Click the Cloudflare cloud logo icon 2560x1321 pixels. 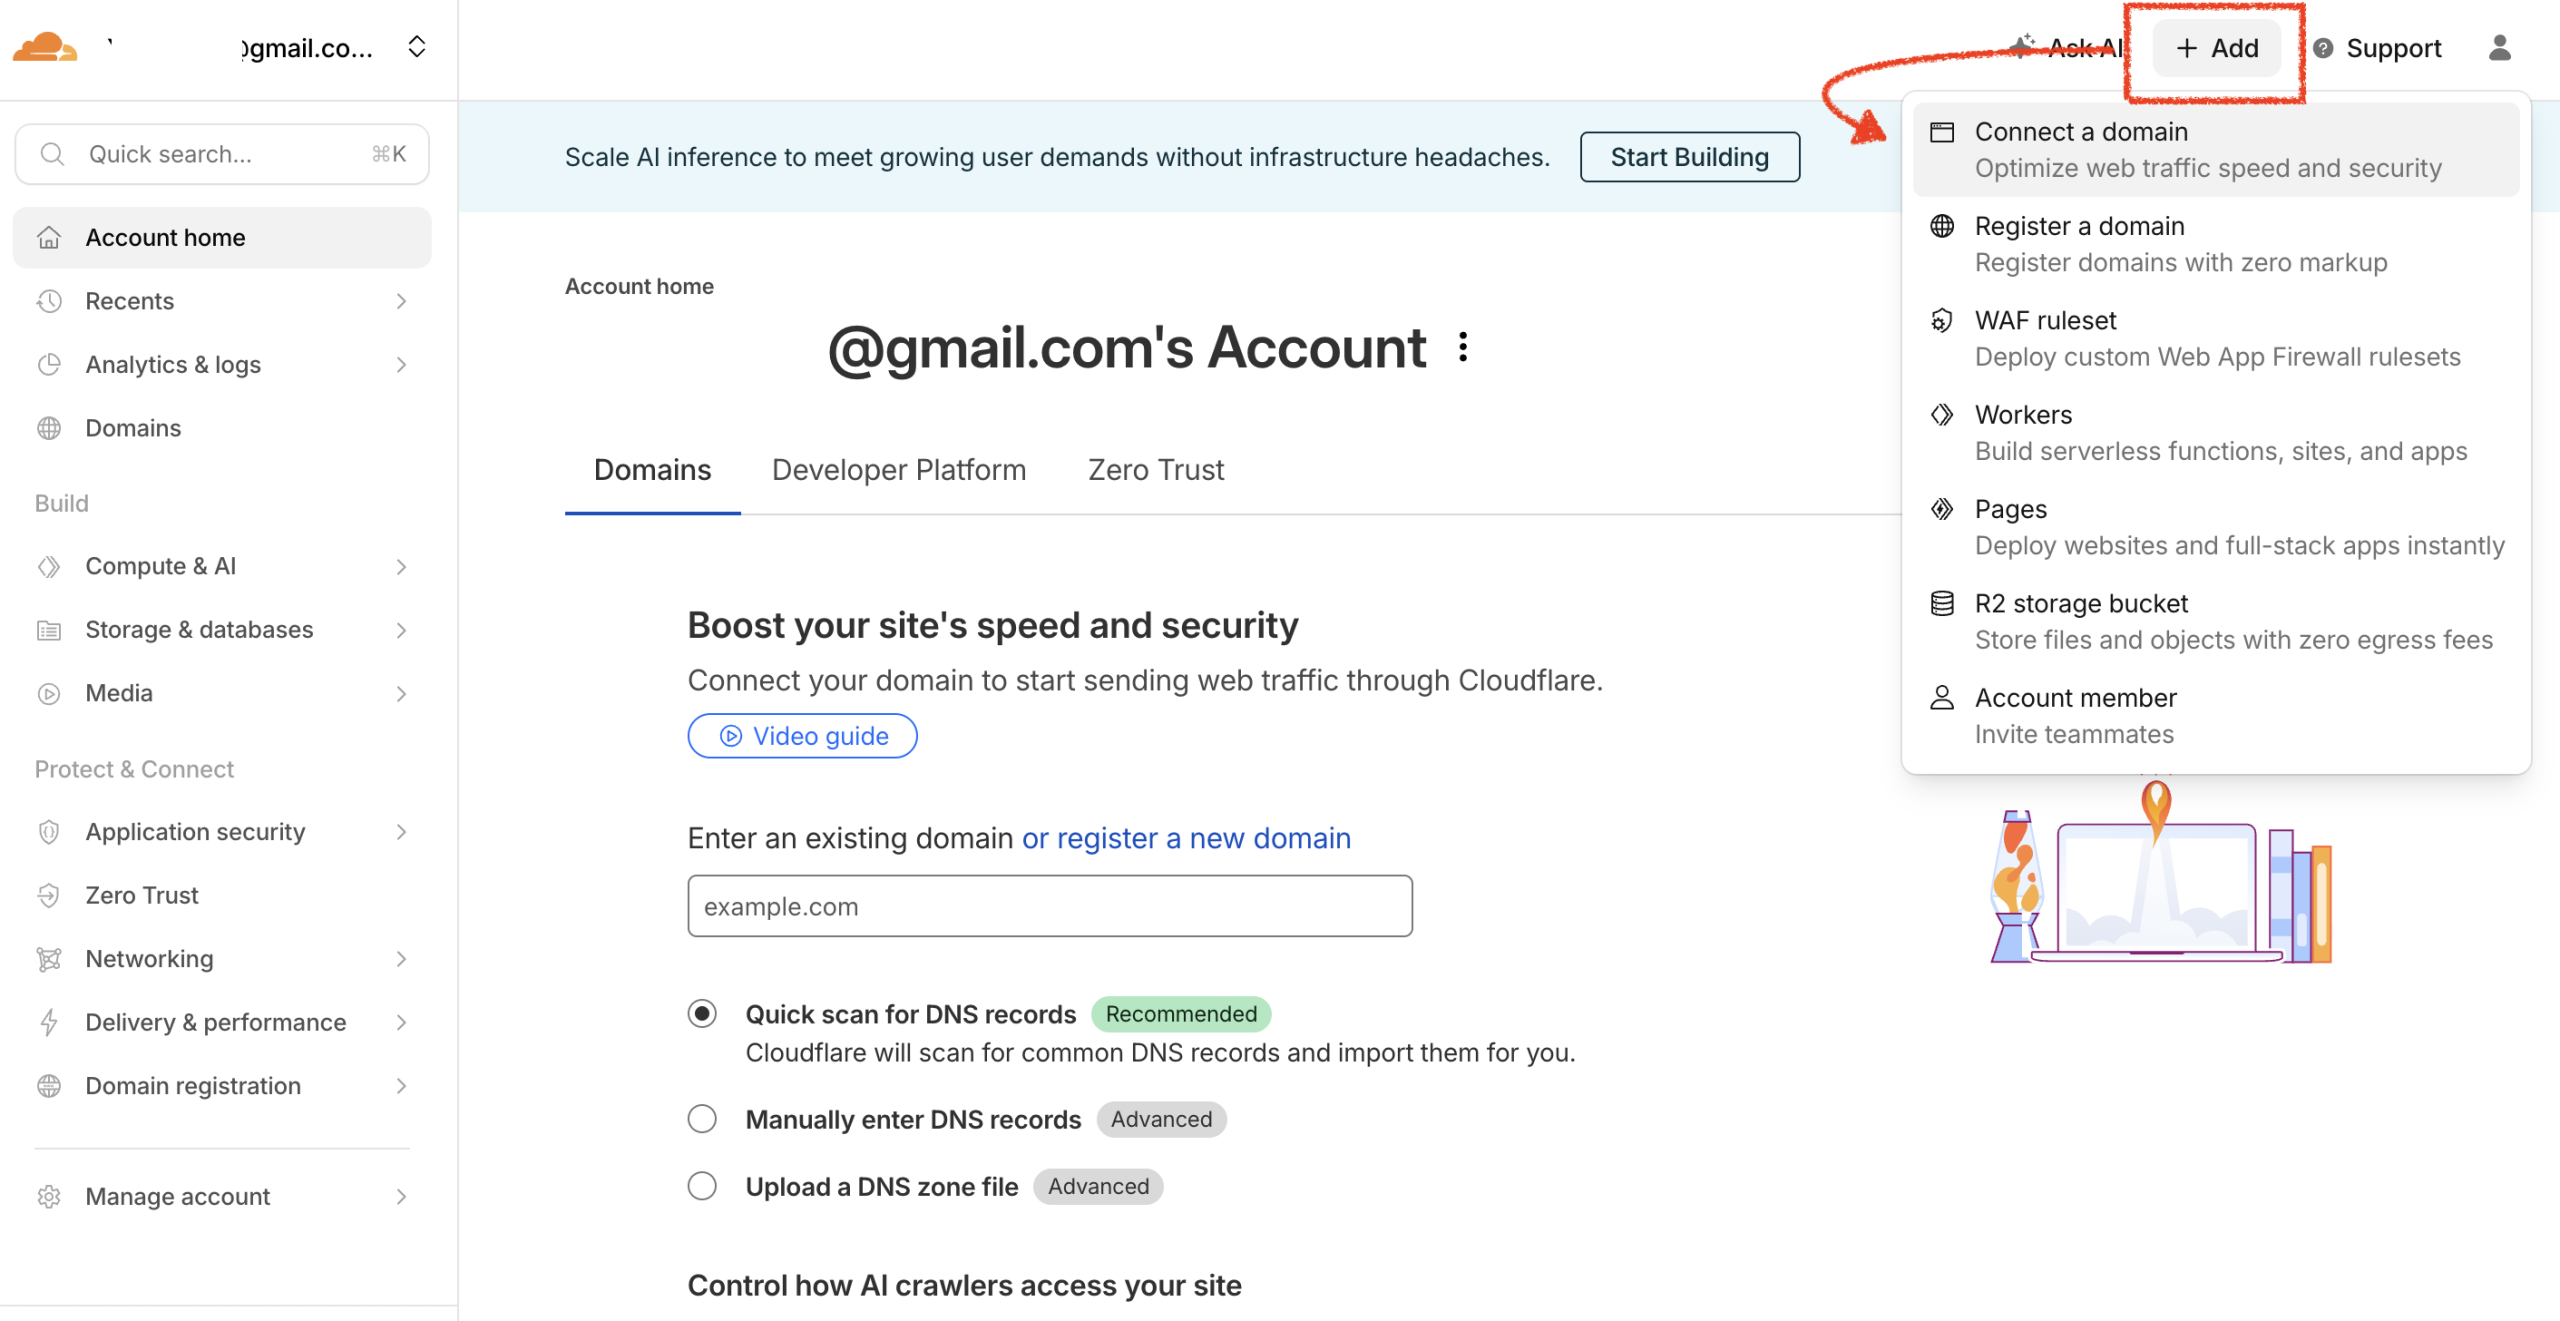[44, 47]
